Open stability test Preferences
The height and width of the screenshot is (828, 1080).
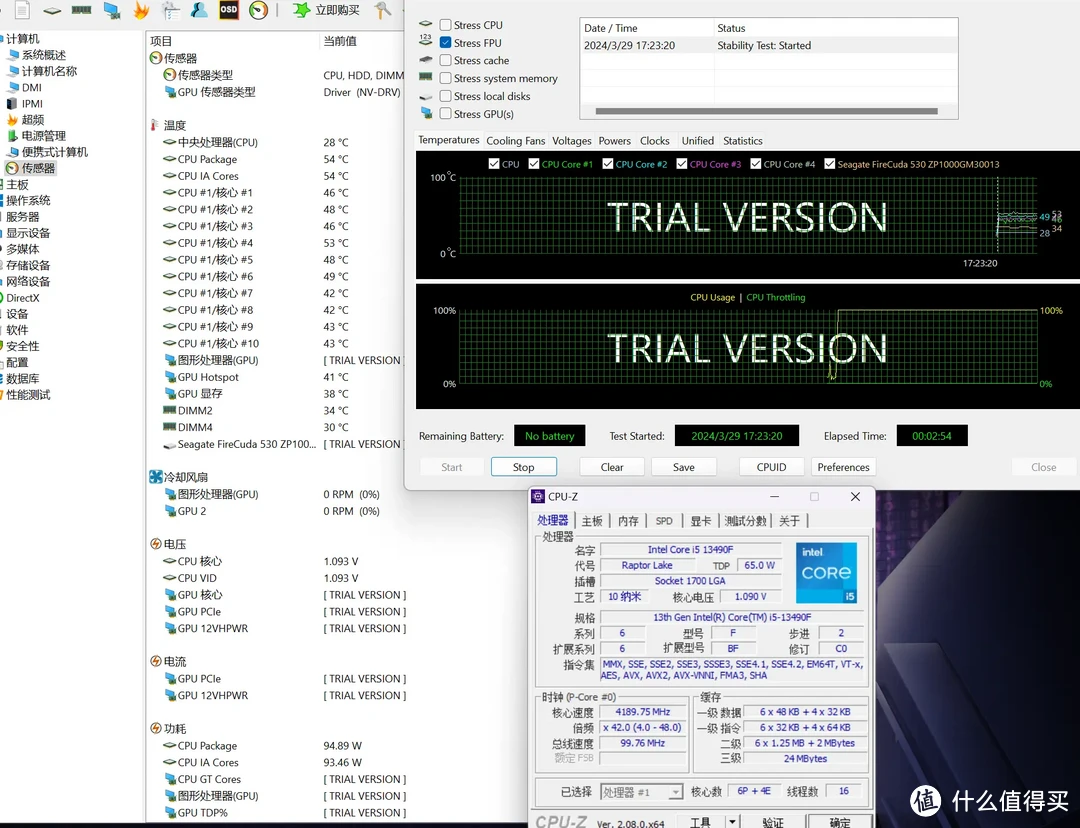(x=843, y=467)
